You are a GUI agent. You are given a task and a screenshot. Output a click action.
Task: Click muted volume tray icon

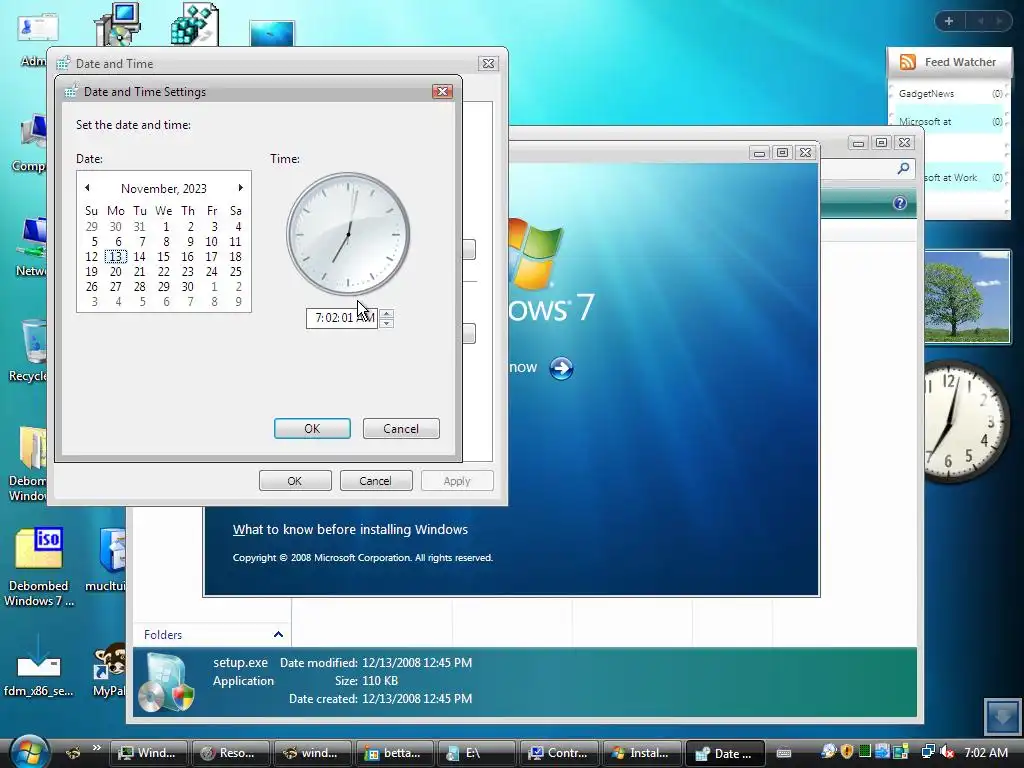point(947,752)
